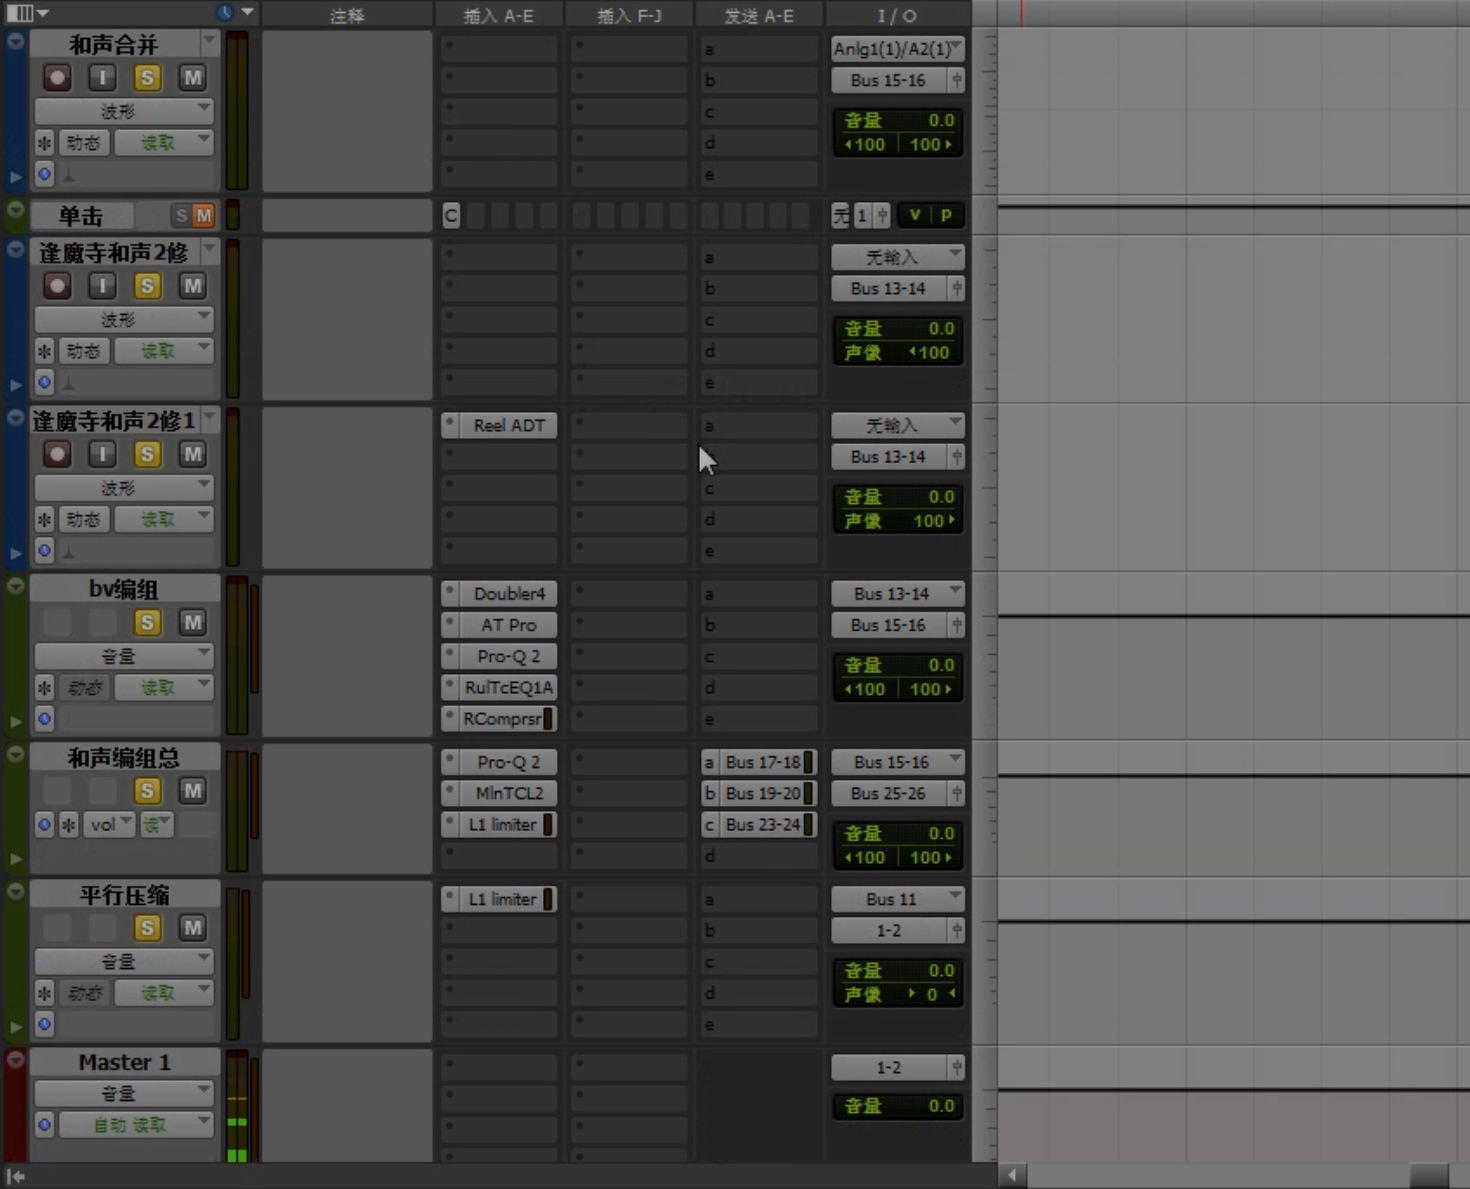Open the Reel ADT plugin insert
The width and height of the screenshot is (1470, 1189).
[x=508, y=425]
